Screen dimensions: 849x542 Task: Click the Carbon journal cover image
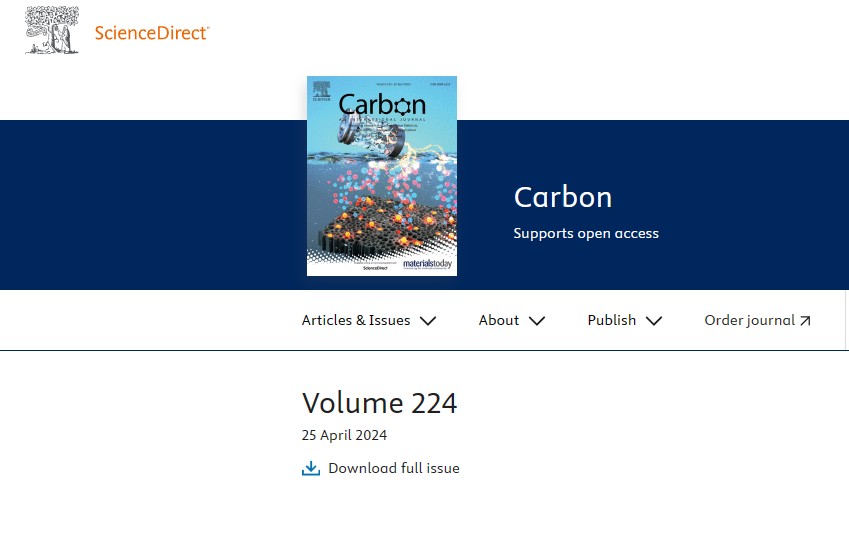[x=382, y=176]
